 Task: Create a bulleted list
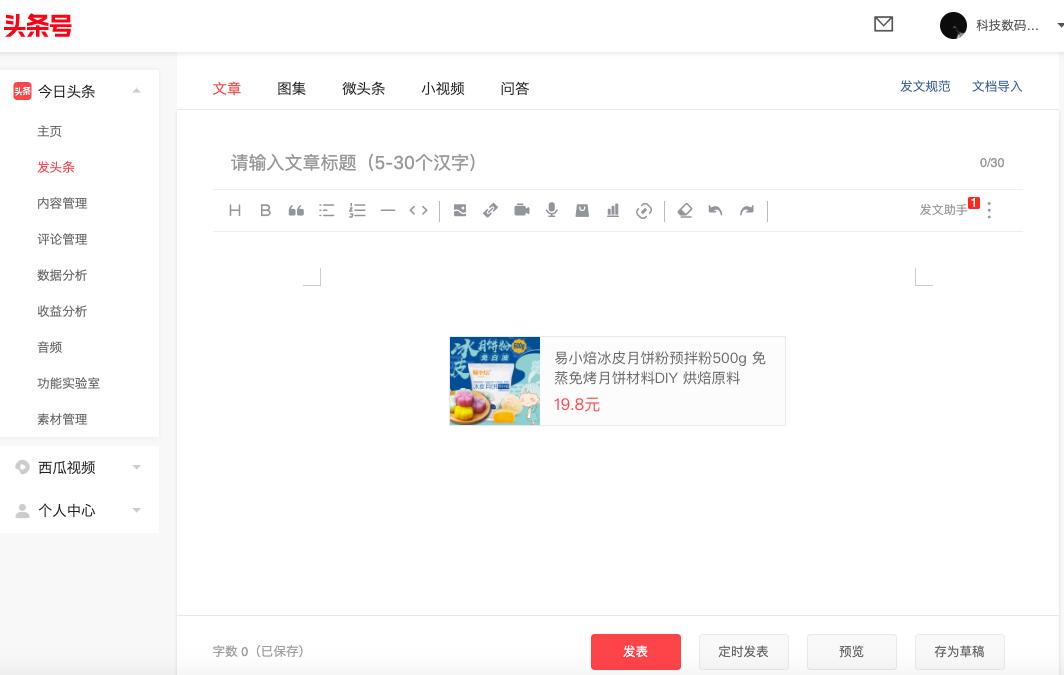point(326,210)
